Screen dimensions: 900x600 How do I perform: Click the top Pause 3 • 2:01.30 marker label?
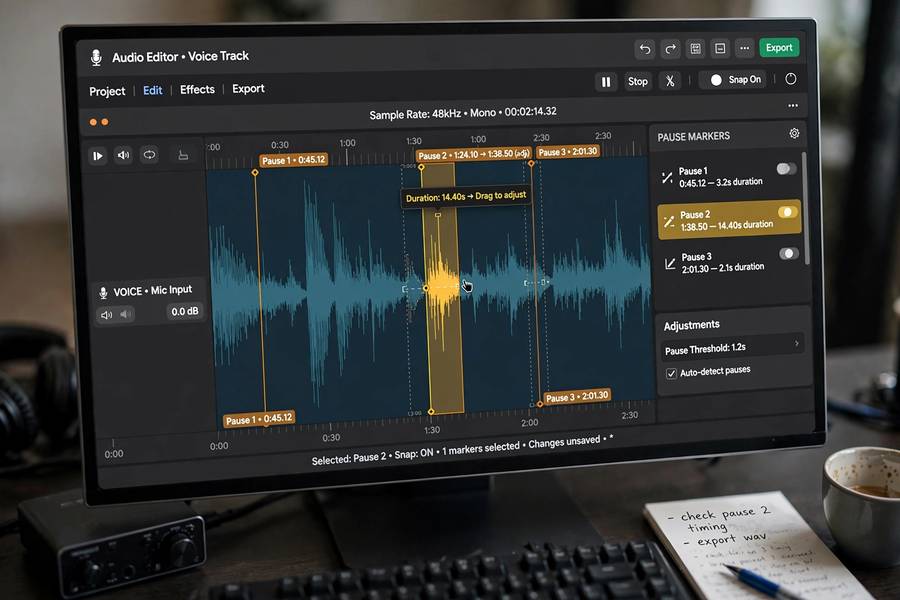tap(568, 152)
